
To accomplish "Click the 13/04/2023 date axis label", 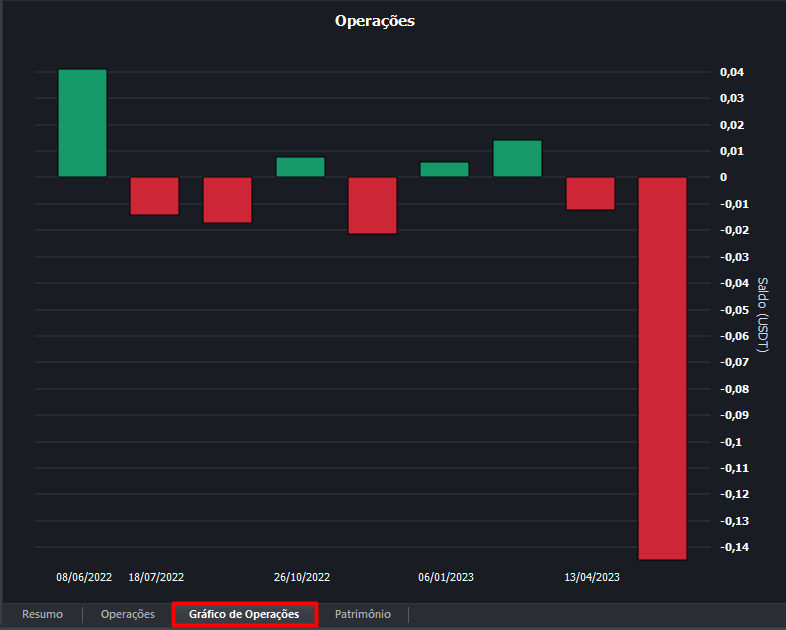I will [x=592, y=577].
